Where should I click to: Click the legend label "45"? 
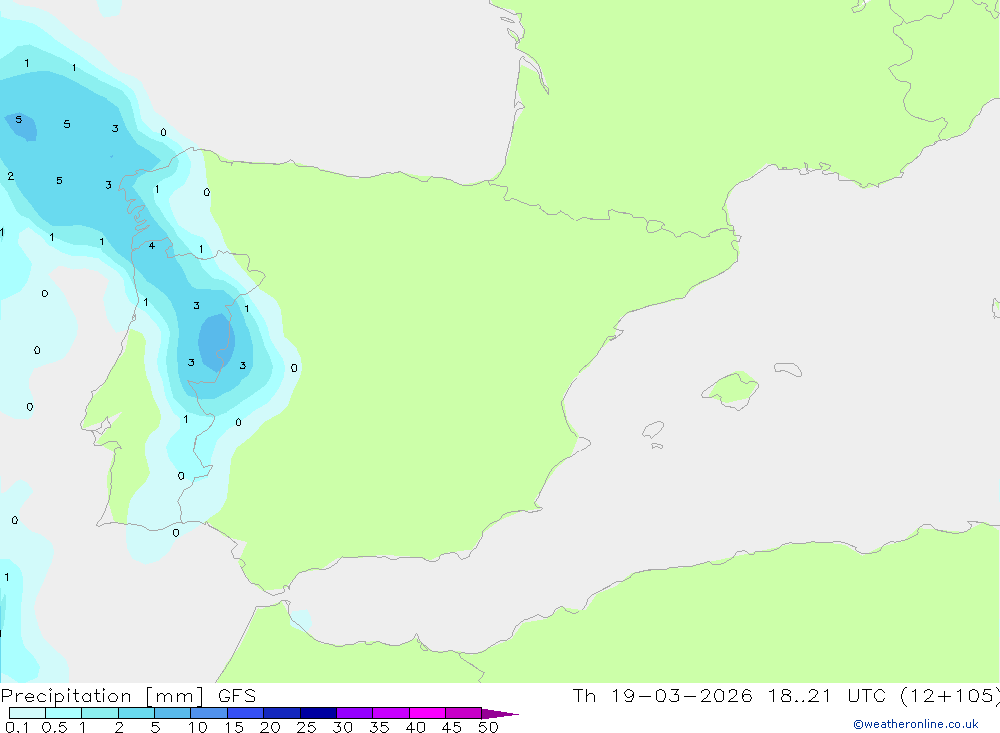452,727
